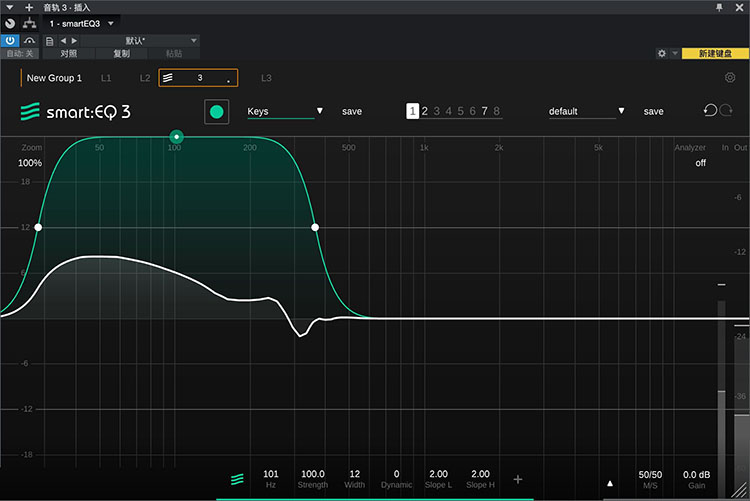Open the Keys profile dropdown
The width and height of the screenshot is (750, 501).
click(x=285, y=111)
